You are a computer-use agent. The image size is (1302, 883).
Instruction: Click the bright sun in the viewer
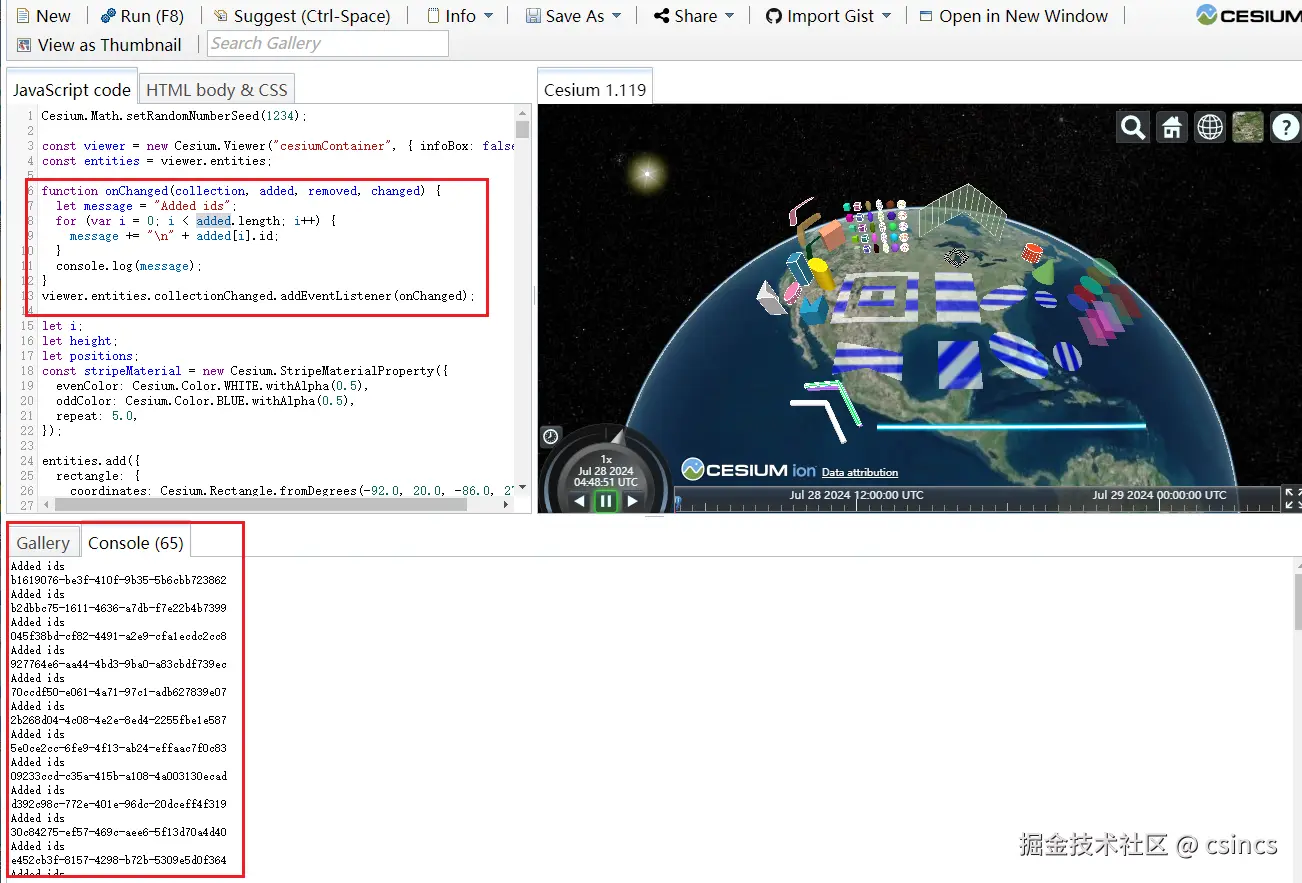(647, 174)
